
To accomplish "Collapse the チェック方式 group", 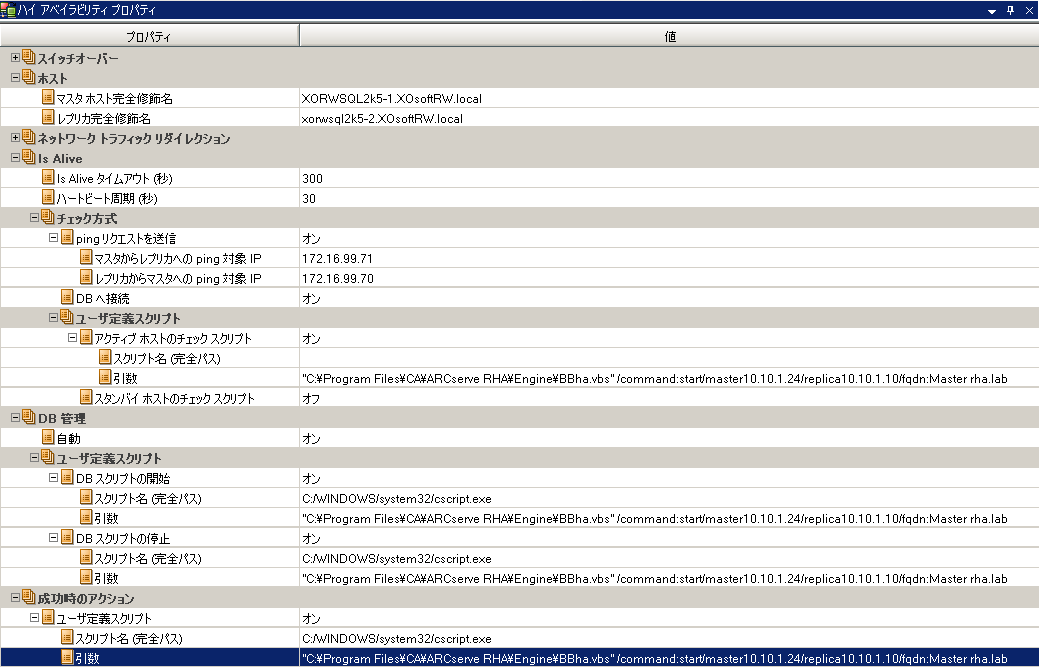I will 34,217.
